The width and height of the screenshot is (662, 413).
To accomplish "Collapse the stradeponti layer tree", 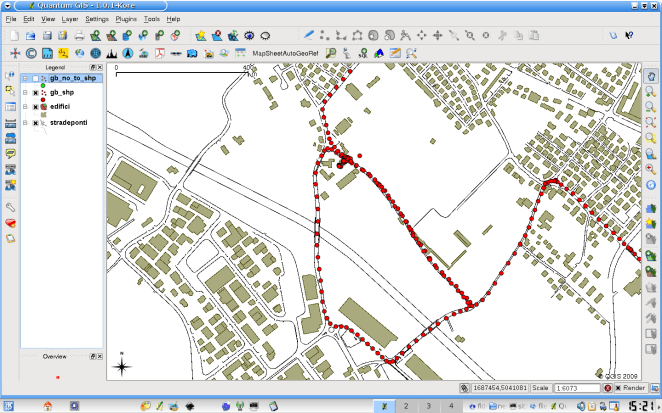I will point(25,123).
